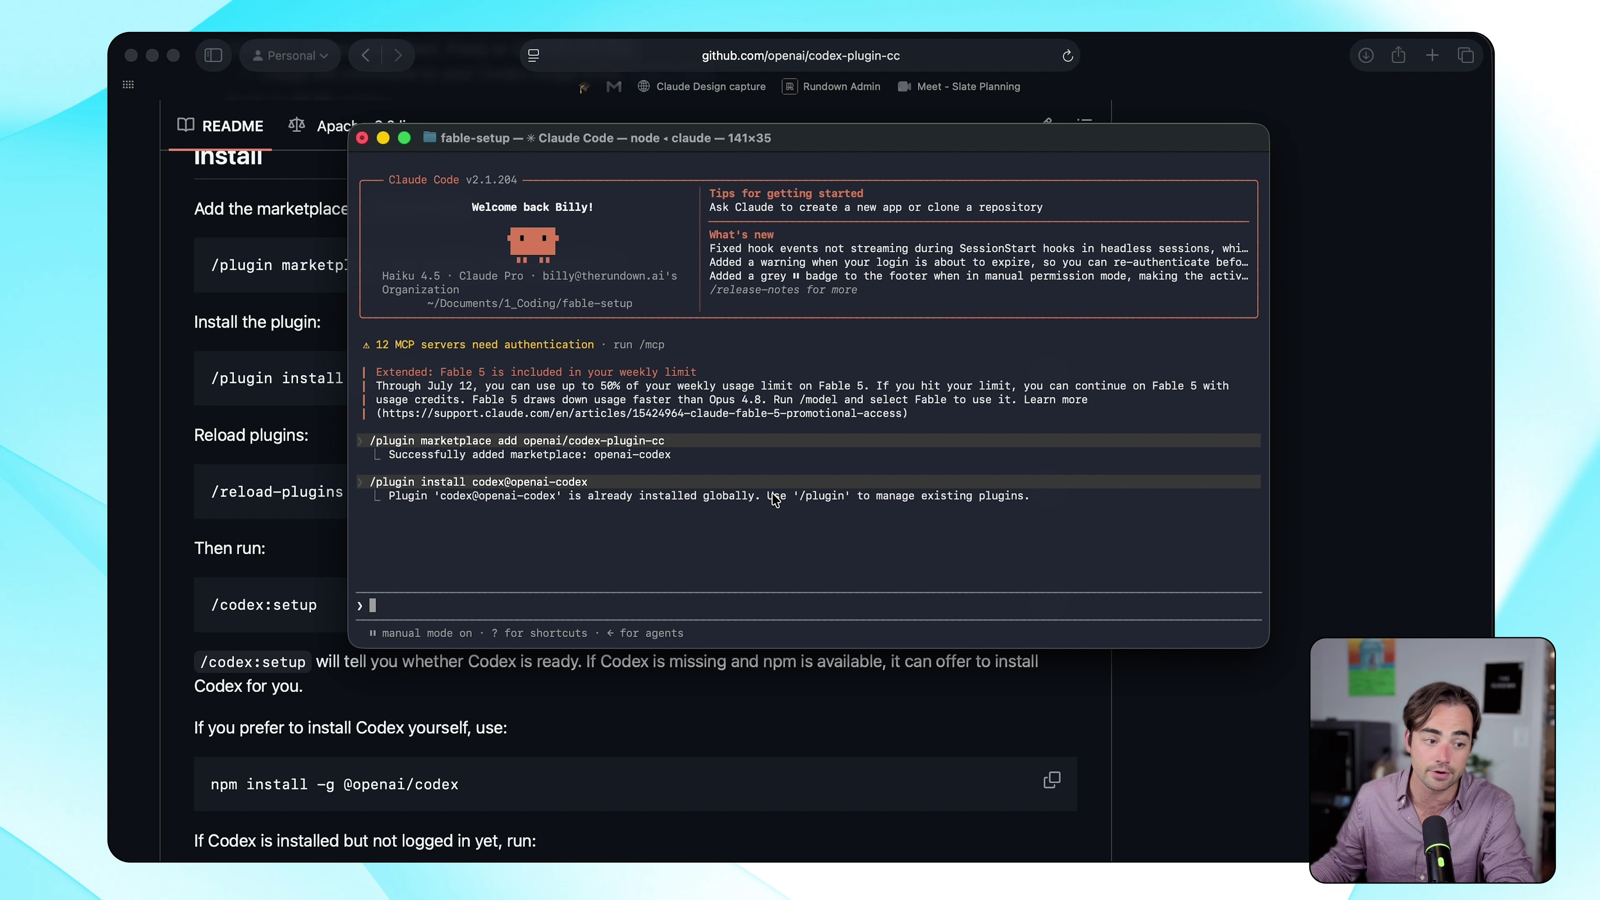Click the ~/Documents/1_Coding/fable-setup path text
This screenshot has height=900, width=1600.
tap(529, 304)
